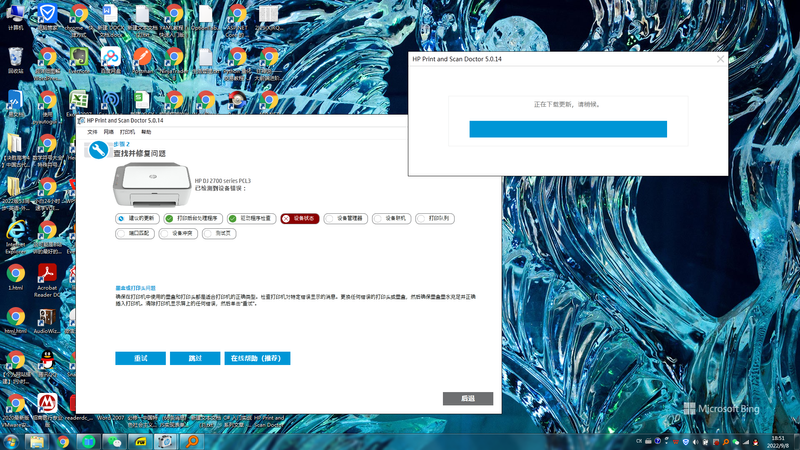Select the 打印队列 status pill
This screenshot has width=800, height=450.
click(435, 218)
